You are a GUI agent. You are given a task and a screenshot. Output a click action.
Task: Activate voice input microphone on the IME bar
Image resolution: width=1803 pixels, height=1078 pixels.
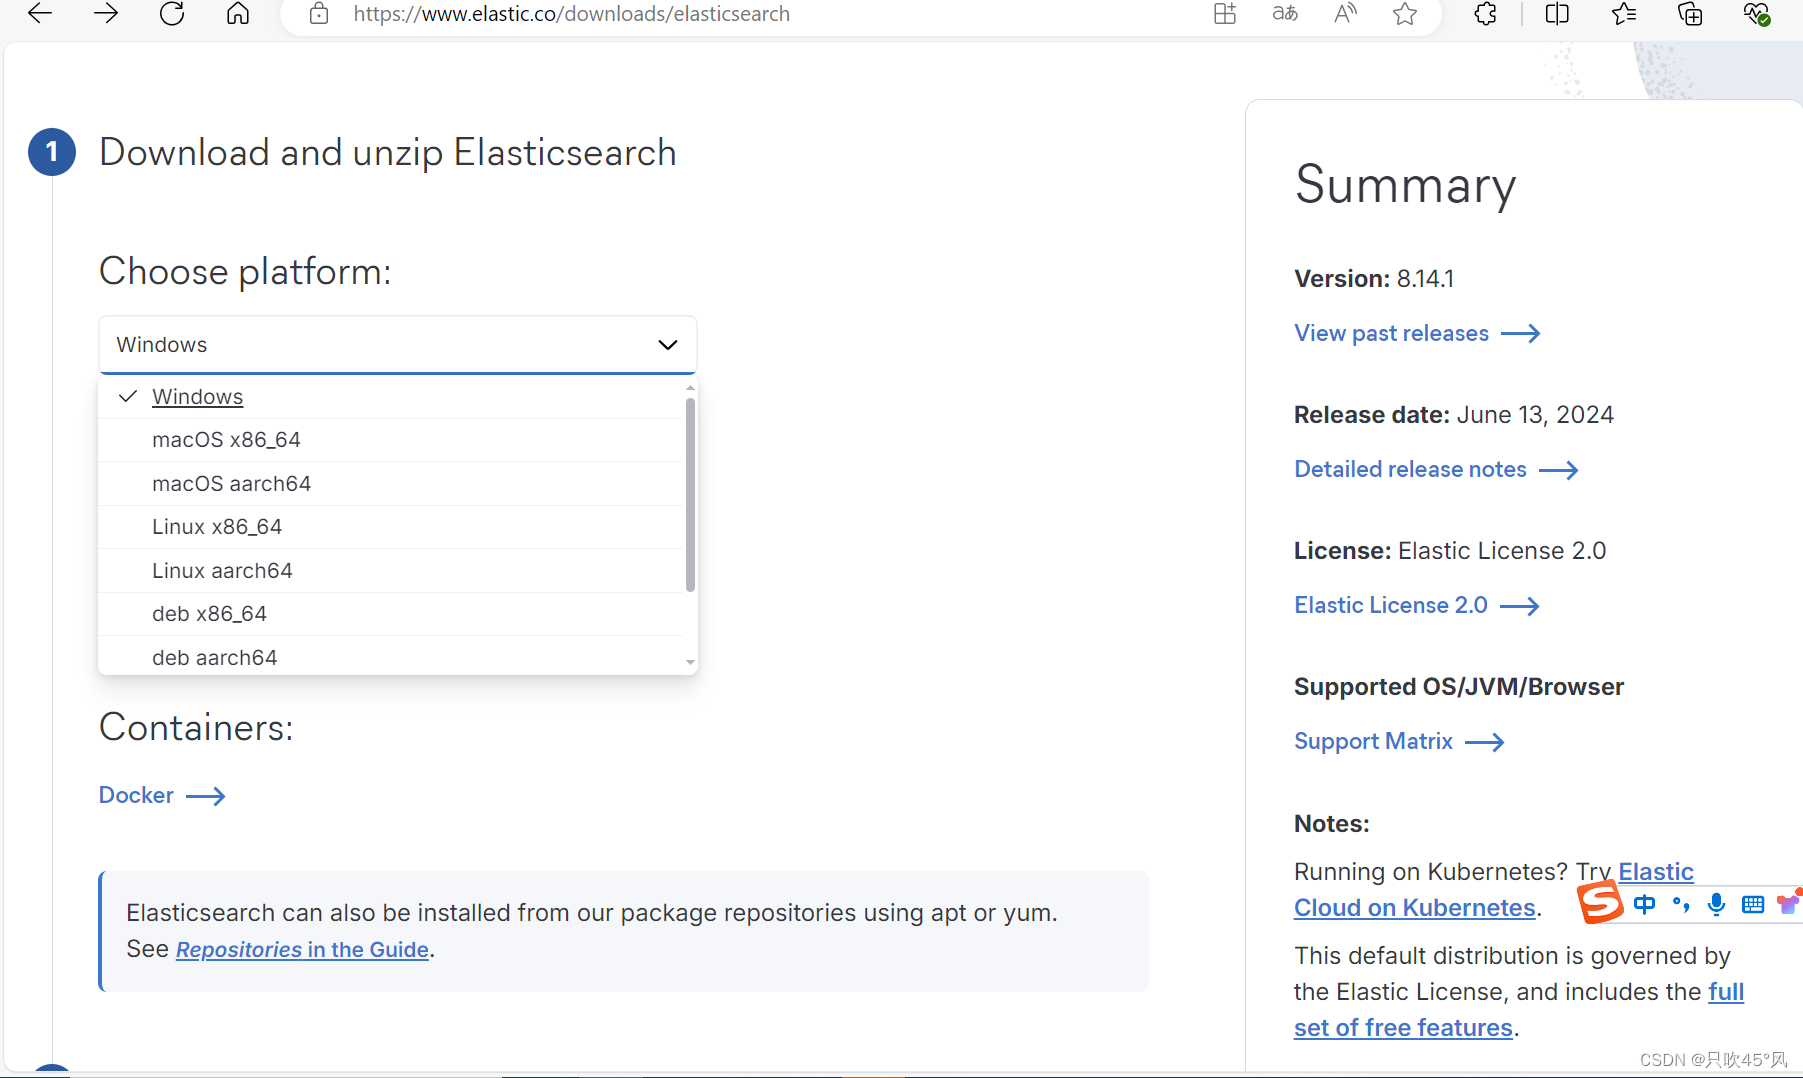coord(1717,905)
